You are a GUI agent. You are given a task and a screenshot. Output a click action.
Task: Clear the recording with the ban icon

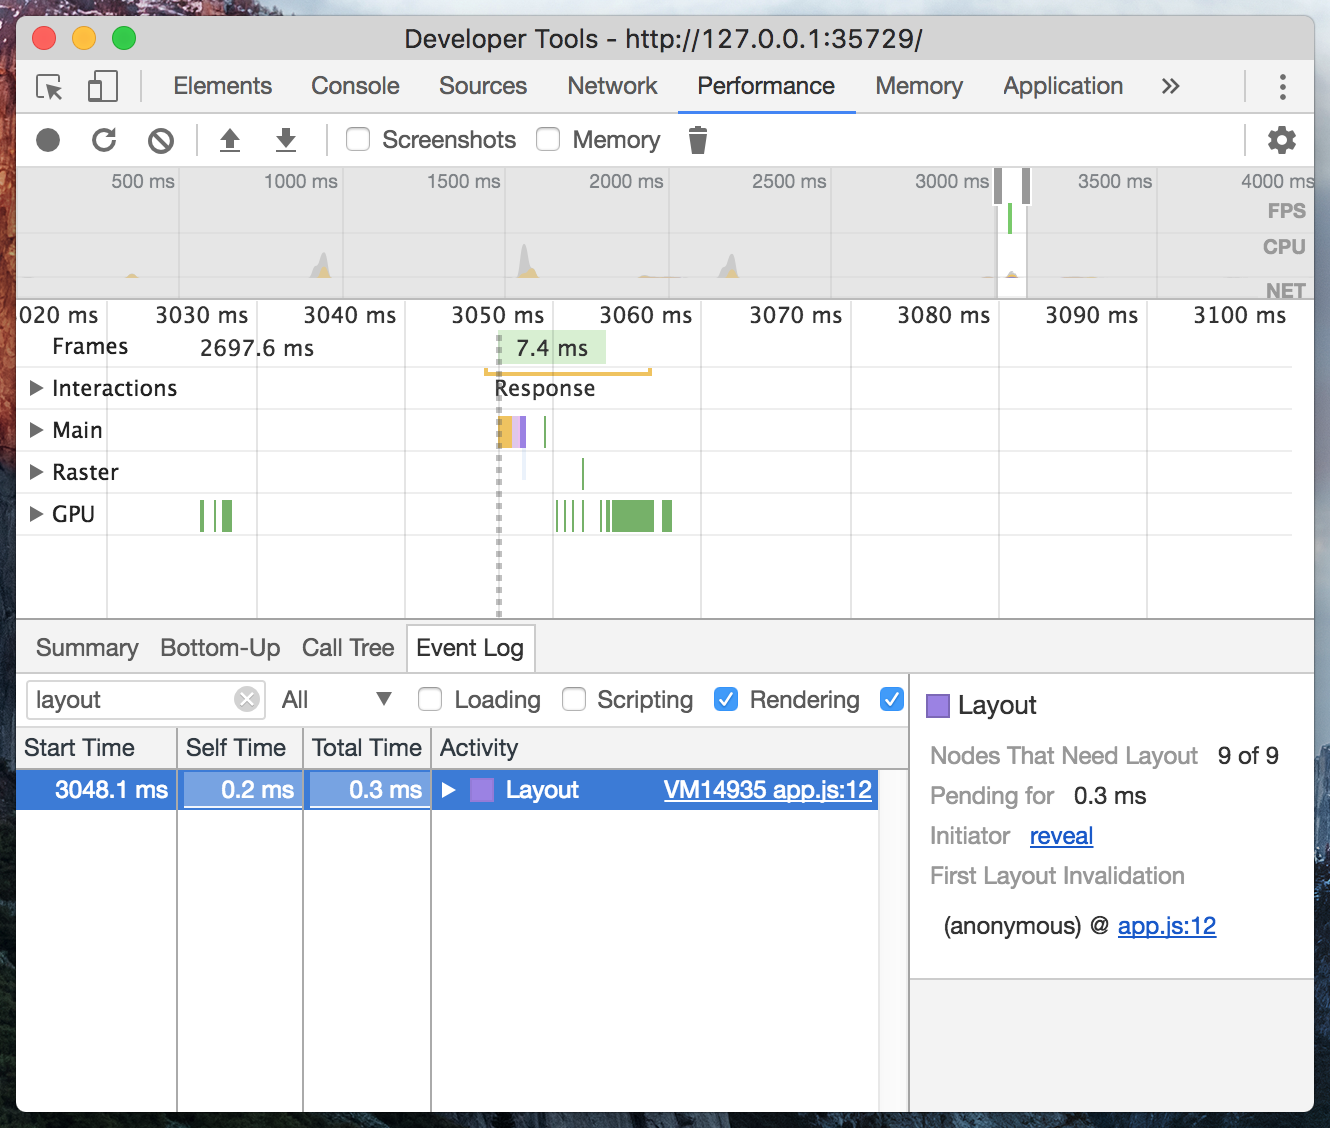pyautogui.click(x=161, y=141)
